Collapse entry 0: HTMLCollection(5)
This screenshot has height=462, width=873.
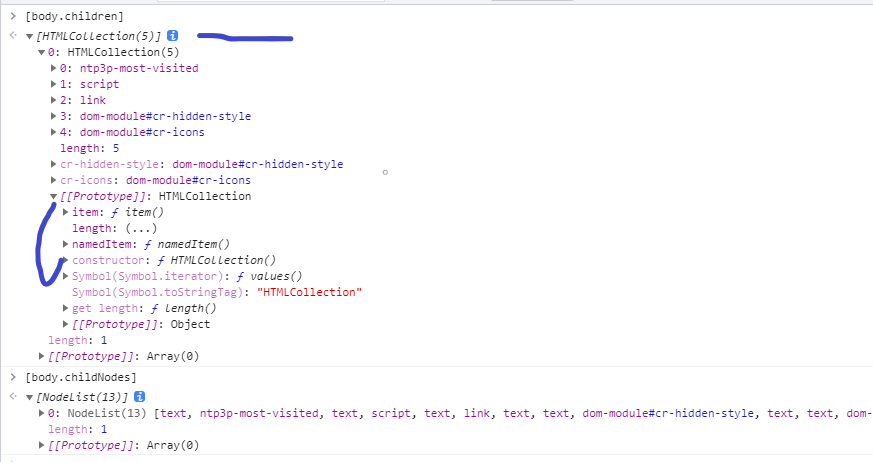click(x=41, y=52)
